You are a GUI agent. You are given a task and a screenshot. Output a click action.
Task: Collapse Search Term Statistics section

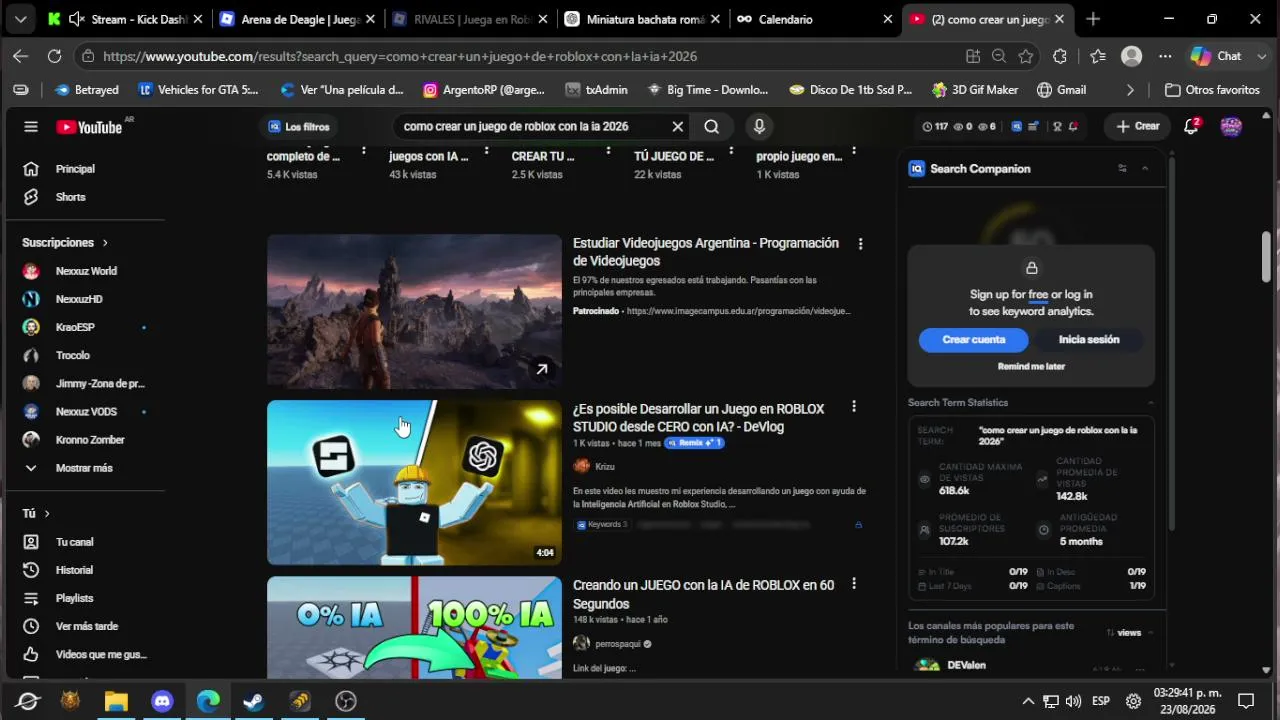(x=1150, y=403)
